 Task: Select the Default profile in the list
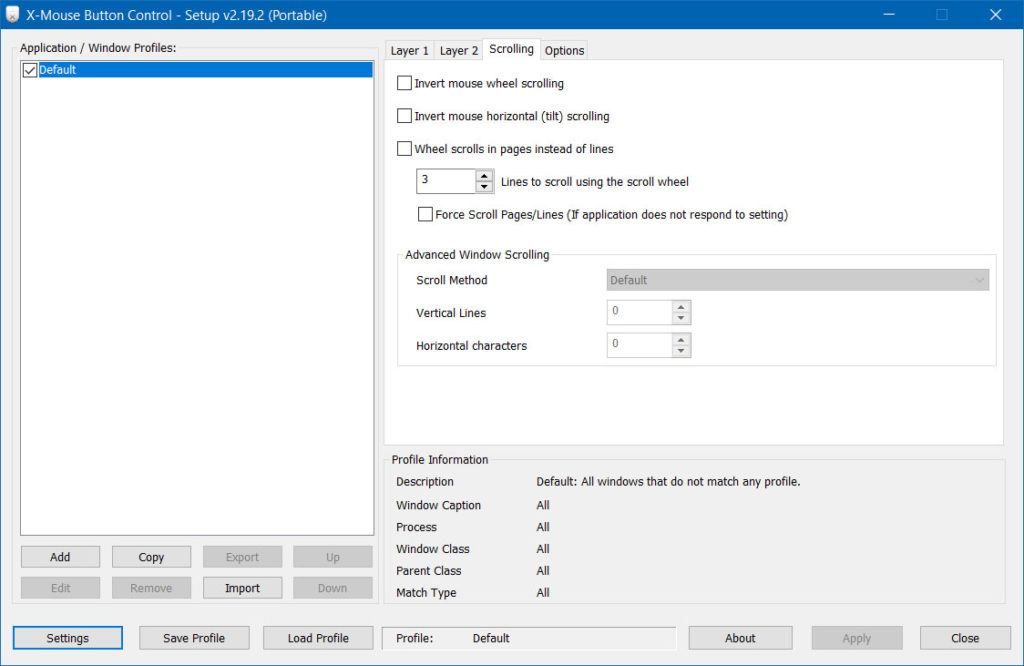100,69
